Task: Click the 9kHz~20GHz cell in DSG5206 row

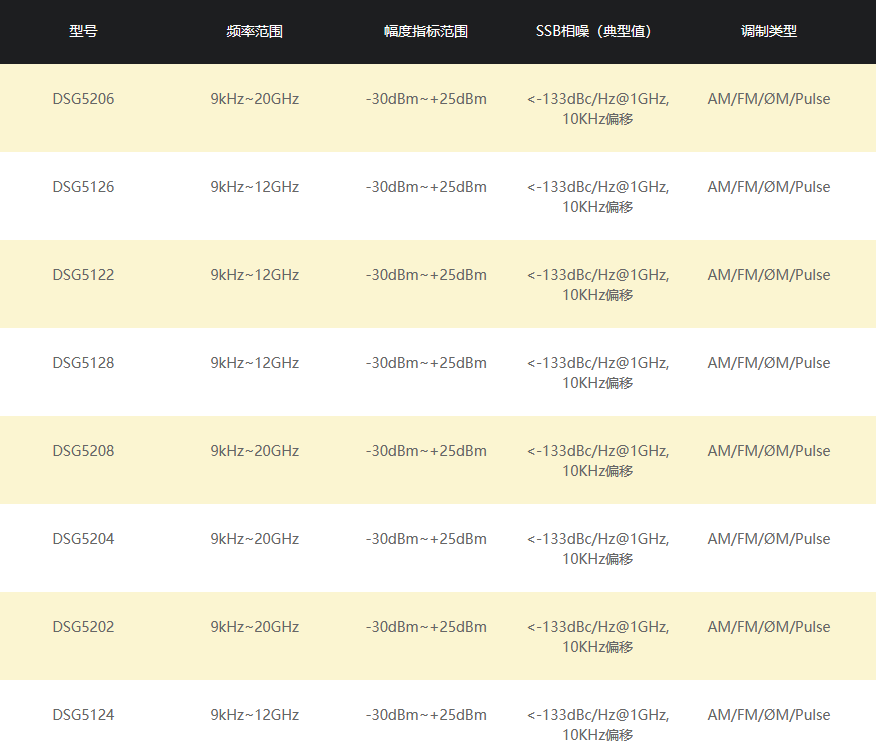Action: [x=254, y=99]
